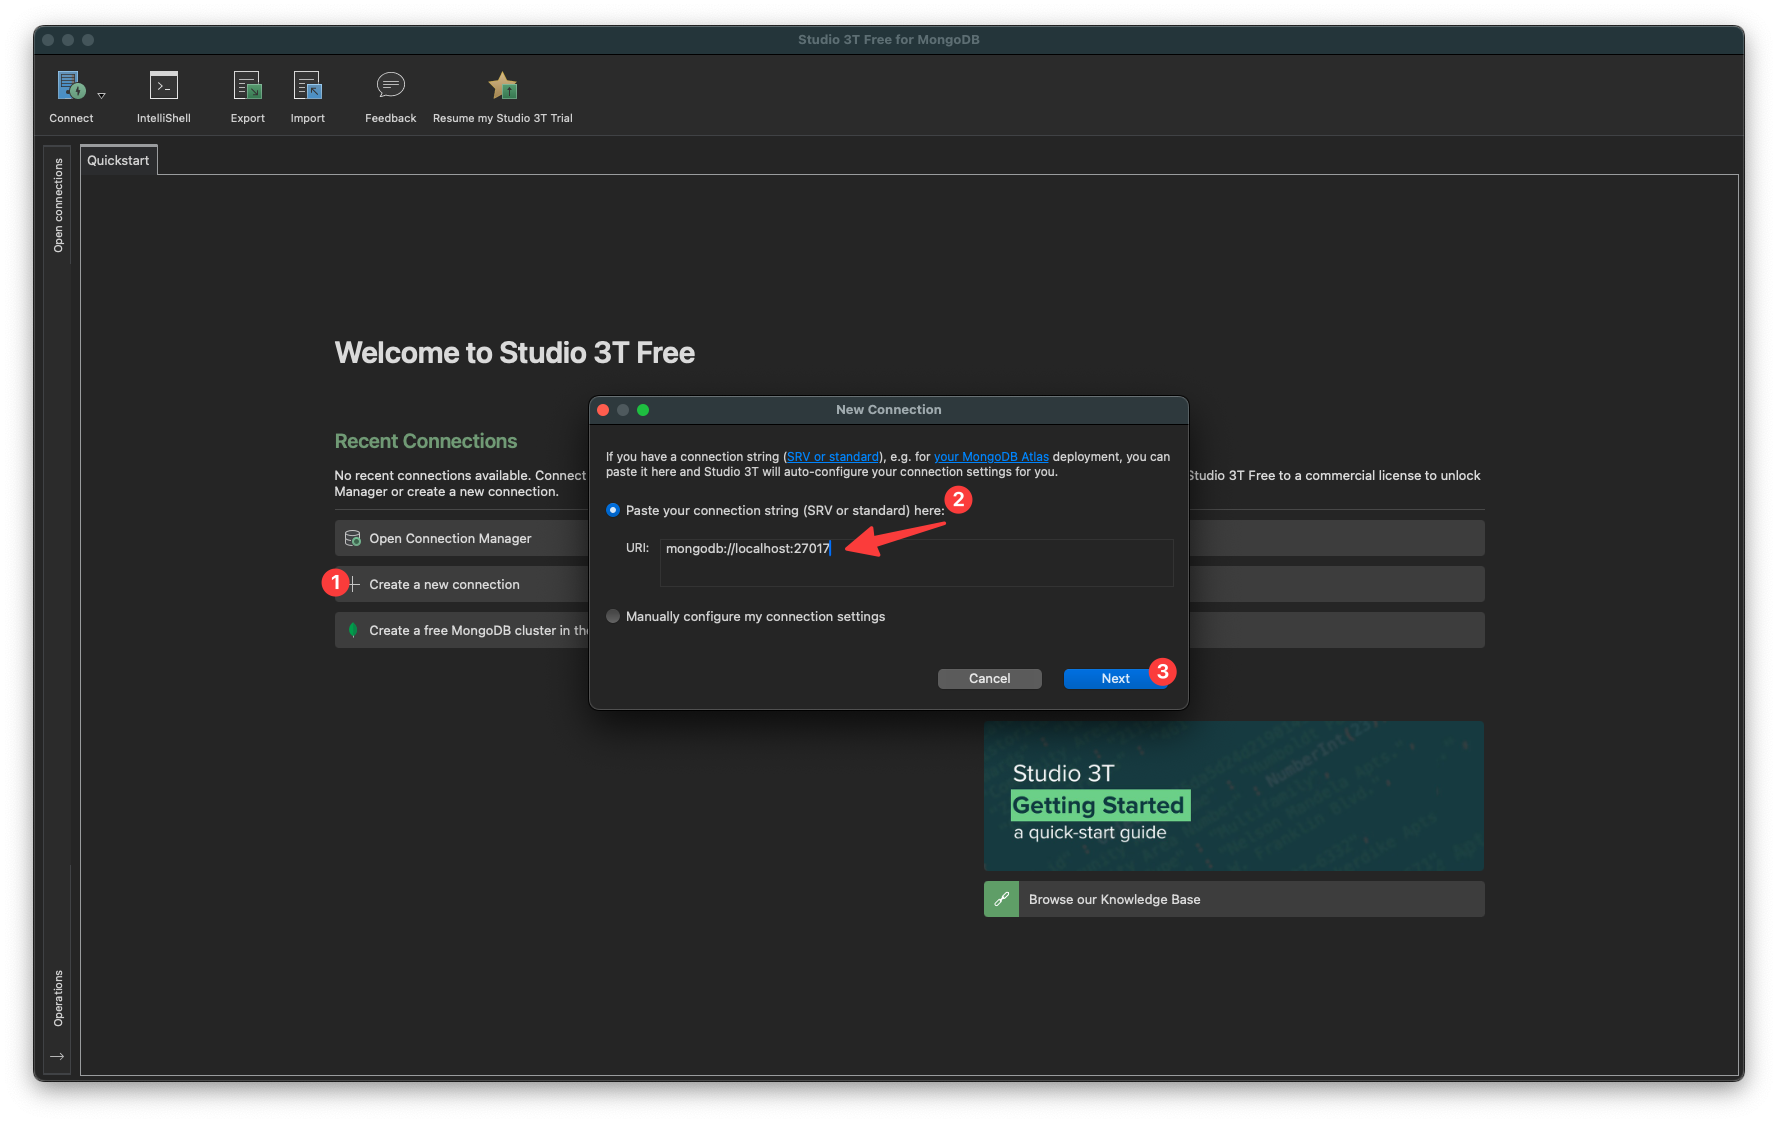The width and height of the screenshot is (1778, 1123).
Task: Open the Connect dropdown arrow
Action: pos(101,96)
